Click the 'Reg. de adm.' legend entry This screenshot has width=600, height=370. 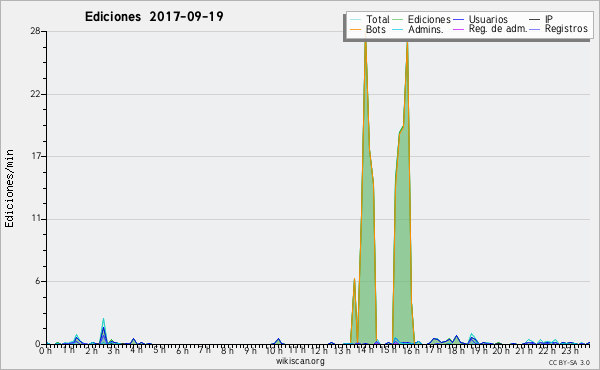(498, 29)
